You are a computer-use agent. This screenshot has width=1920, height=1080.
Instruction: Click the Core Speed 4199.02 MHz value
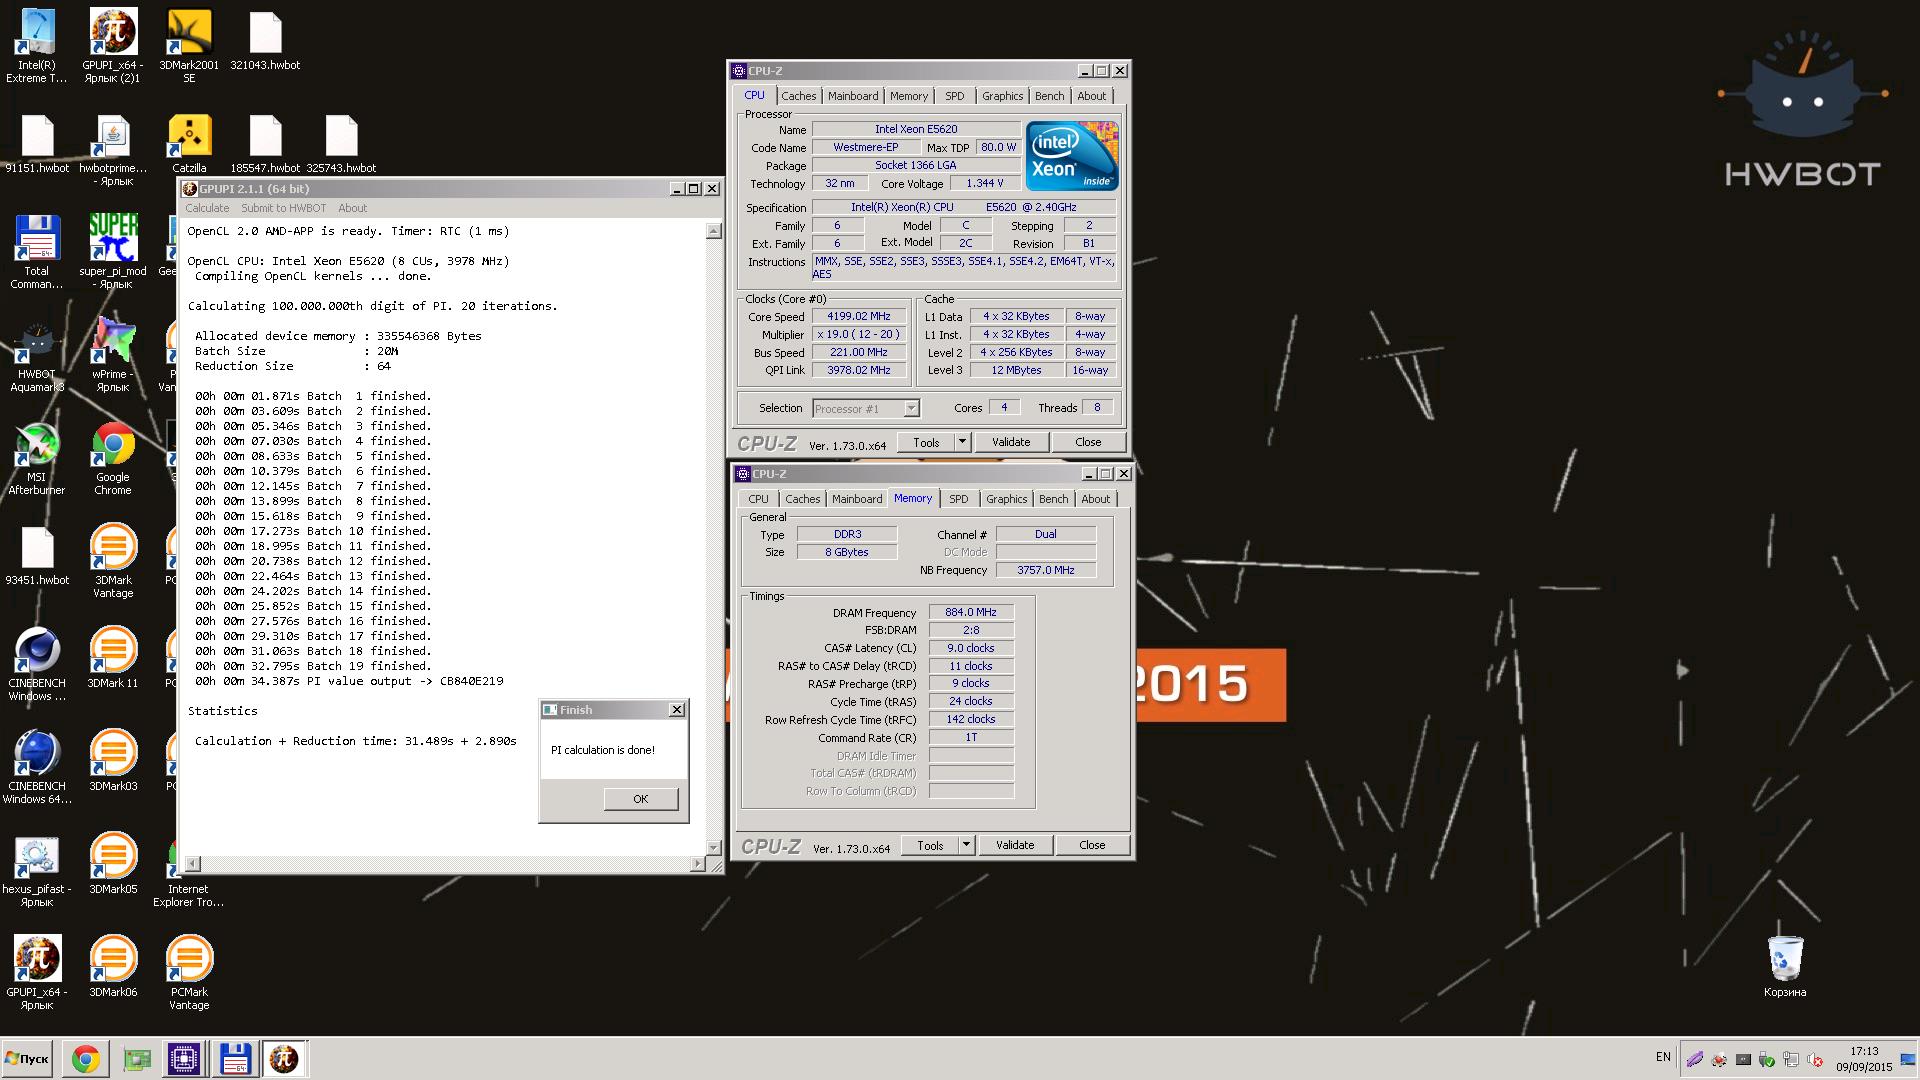(x=858, y=317)
